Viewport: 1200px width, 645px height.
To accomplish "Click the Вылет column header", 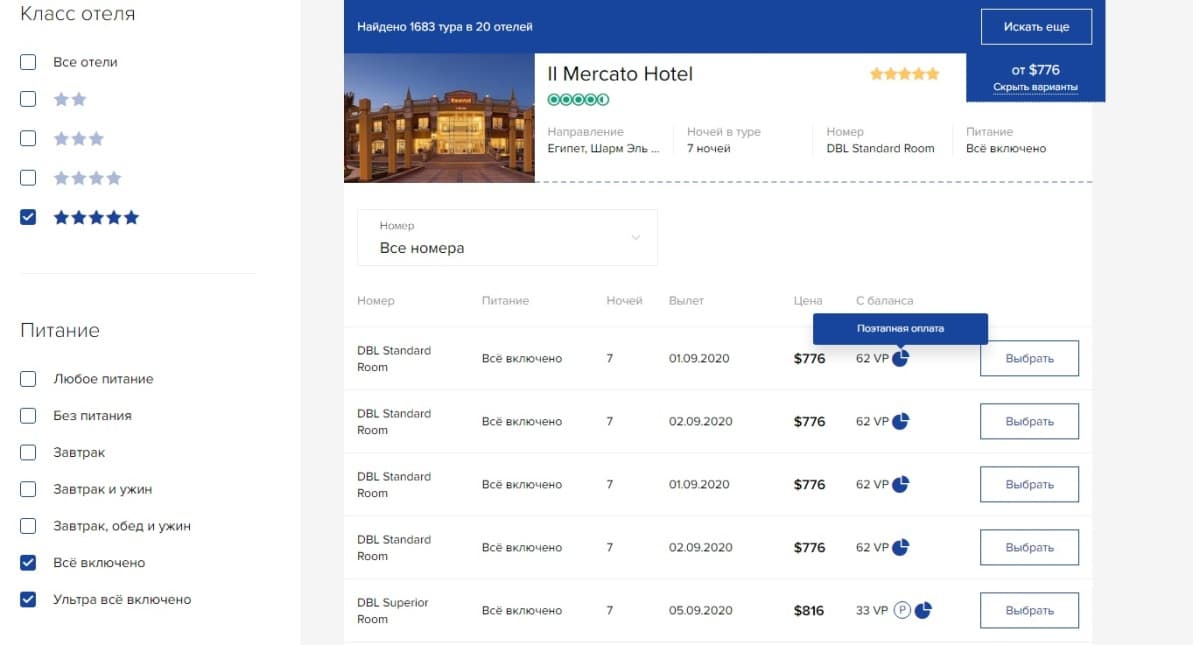I will click(686, 300).
